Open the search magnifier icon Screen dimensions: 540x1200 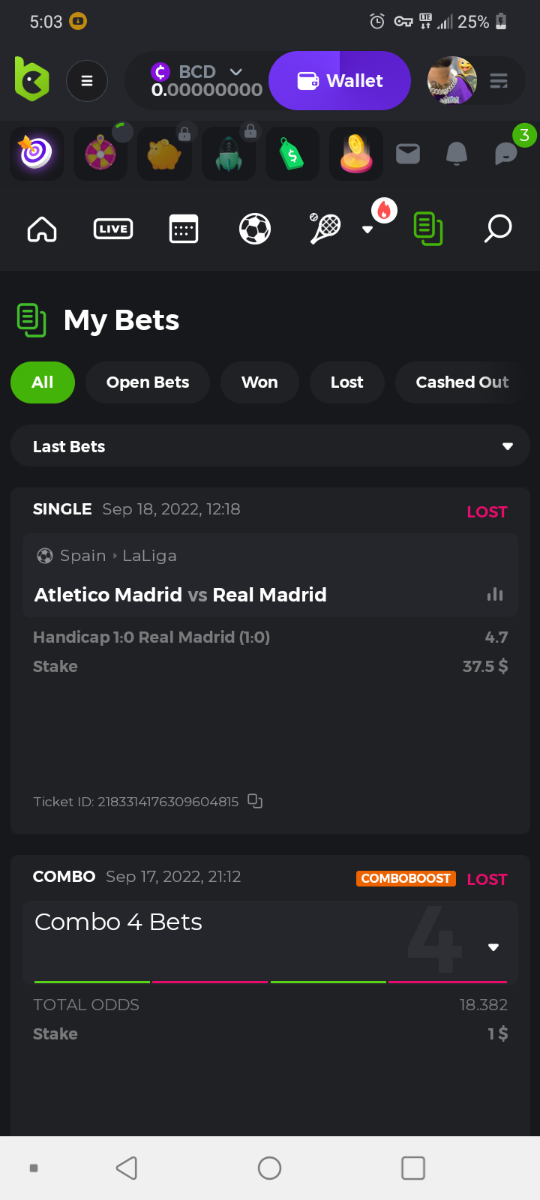coord(498,229)
